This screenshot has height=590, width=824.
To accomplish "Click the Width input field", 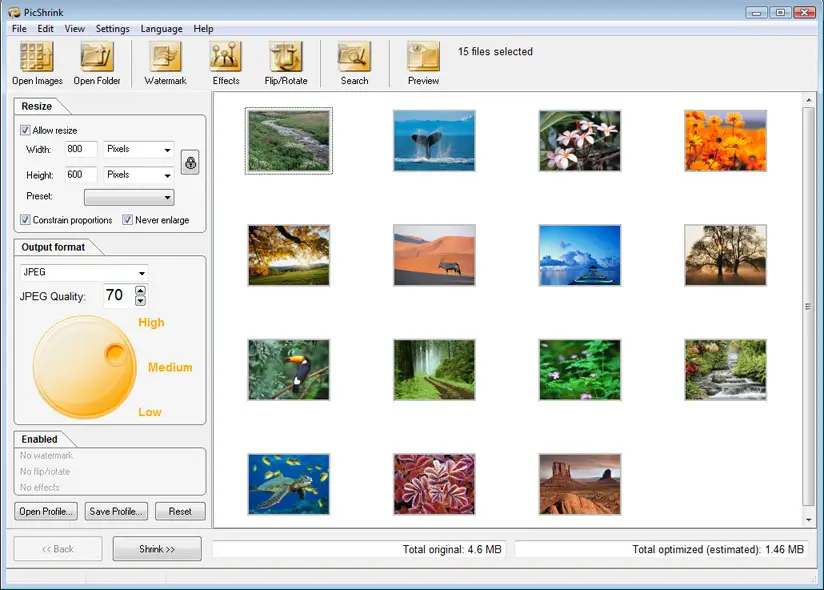I will [81, 149].
